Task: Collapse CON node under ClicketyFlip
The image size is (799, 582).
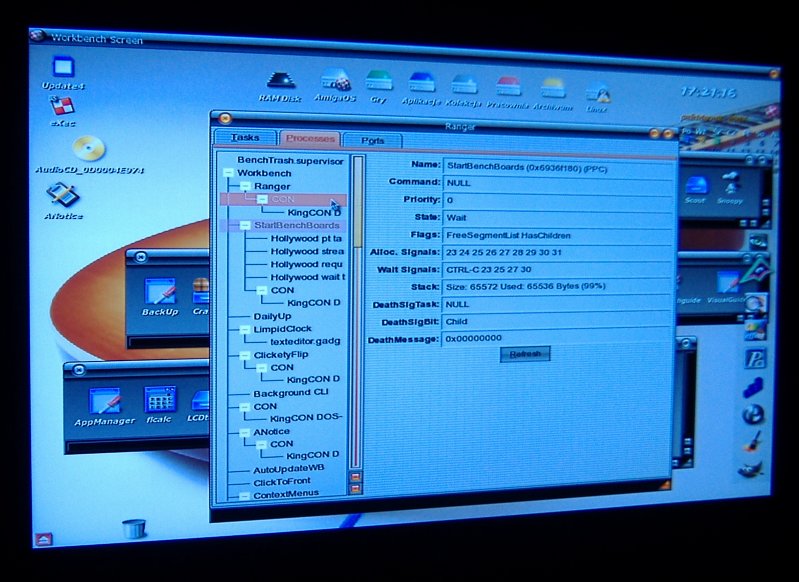Action: (261, 367)
